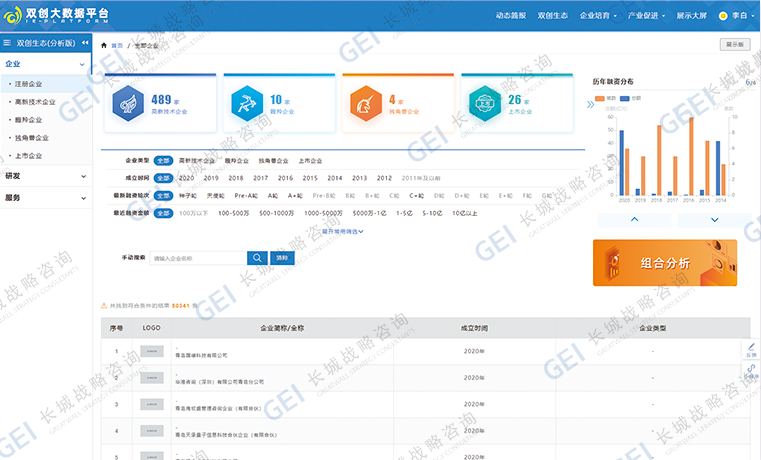Click the chart panel up chevron button

634,220
